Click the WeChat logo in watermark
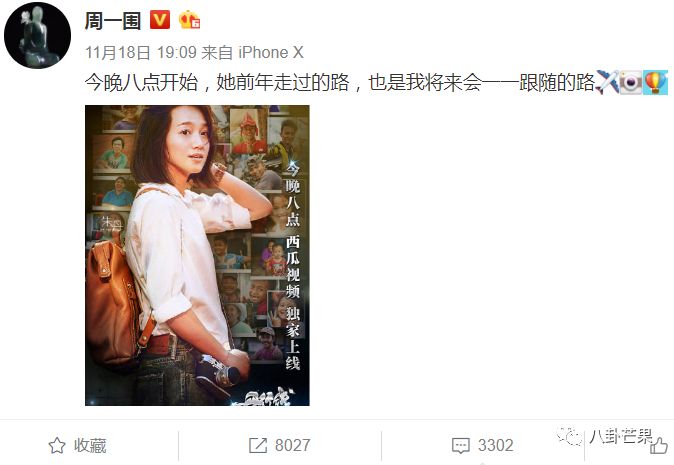The height and width of the screenshot is (465, 674). tap(570, 436)
